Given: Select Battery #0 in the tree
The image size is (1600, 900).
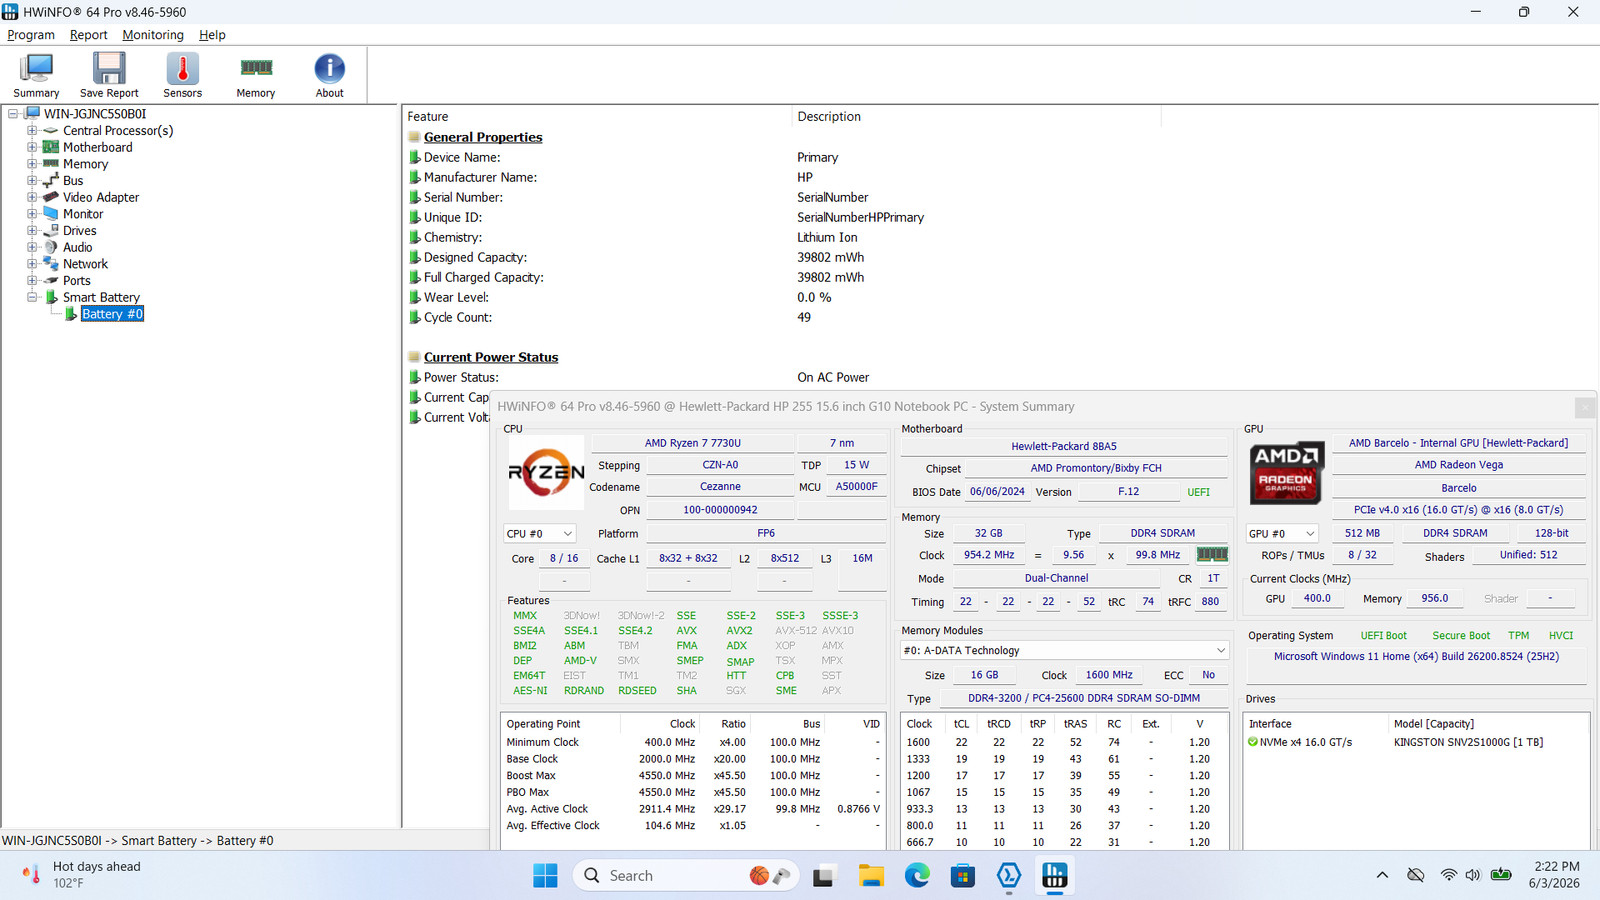Looking at the screenshot, I should tap(112, 314).
